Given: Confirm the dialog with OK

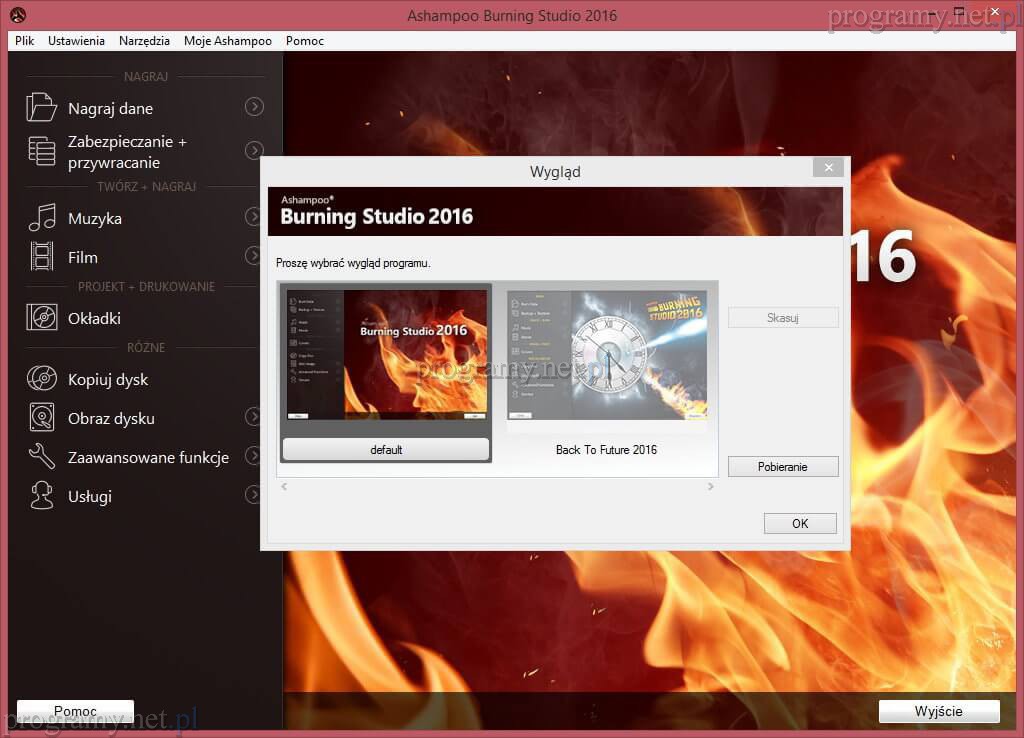Looking at the screenshot, I should (799, 524).
